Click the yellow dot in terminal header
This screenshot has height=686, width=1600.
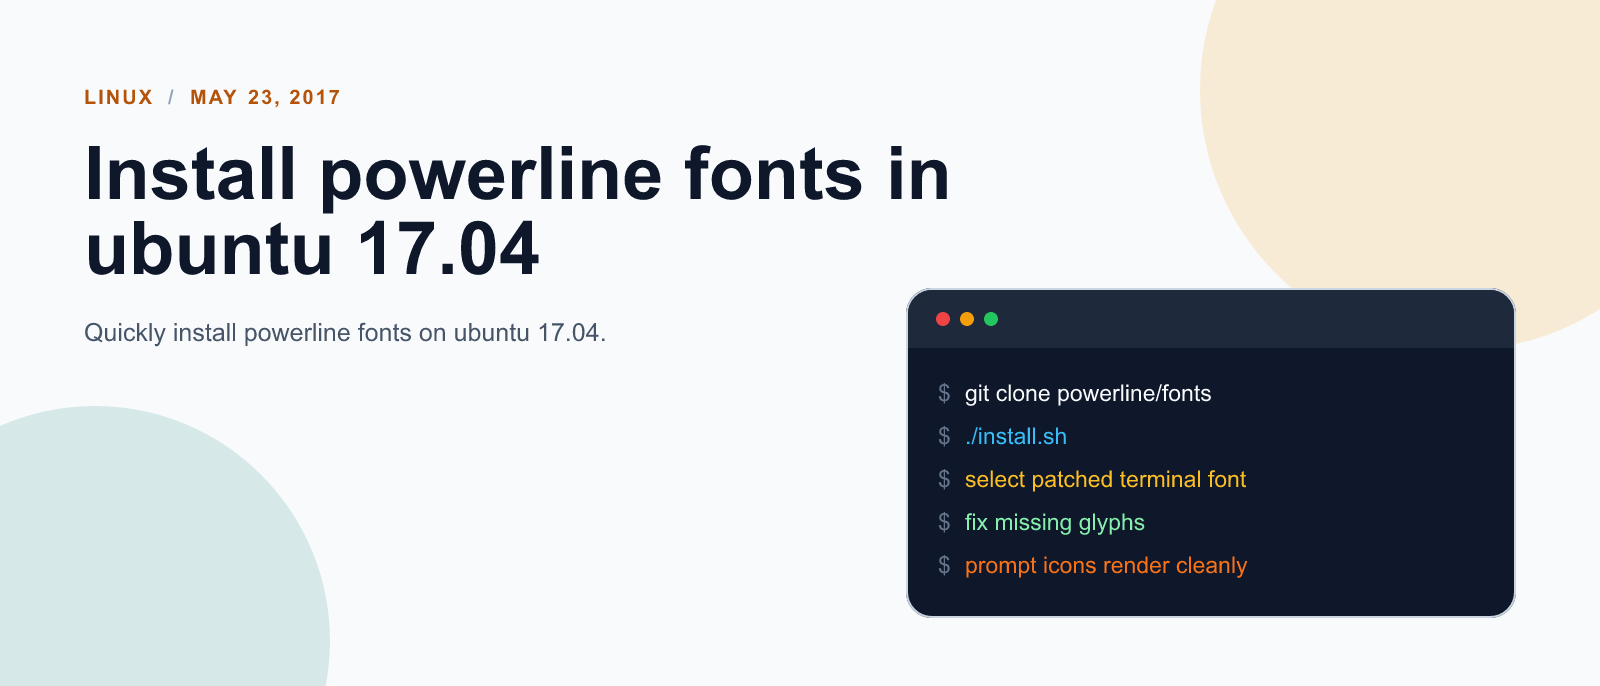(x=966, y=319)
